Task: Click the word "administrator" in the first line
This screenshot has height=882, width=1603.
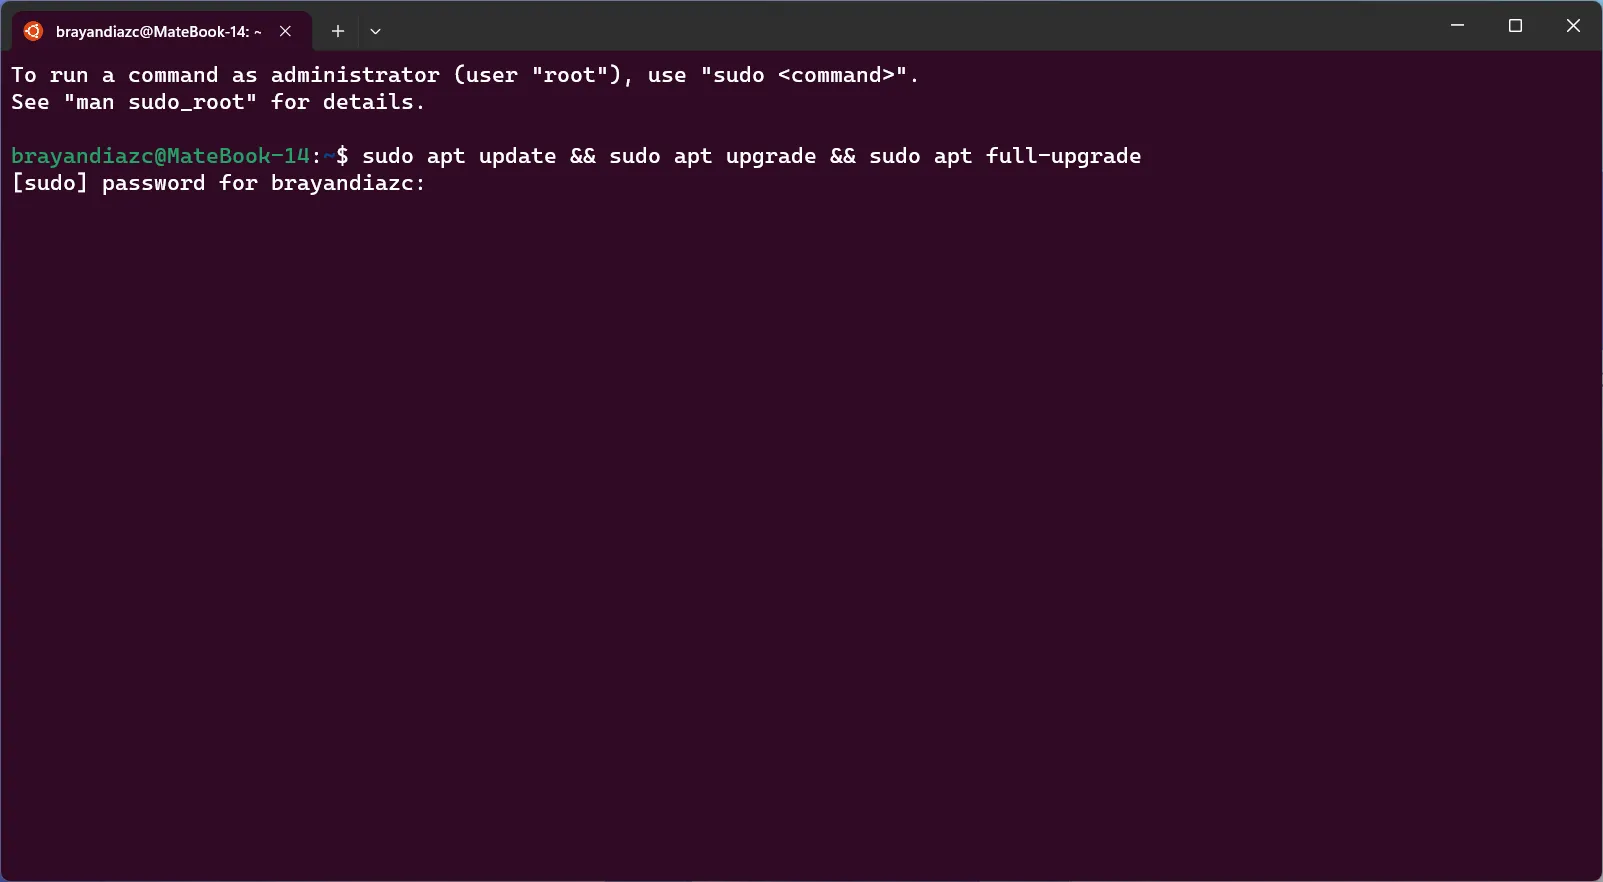Action: coord(355,75)
